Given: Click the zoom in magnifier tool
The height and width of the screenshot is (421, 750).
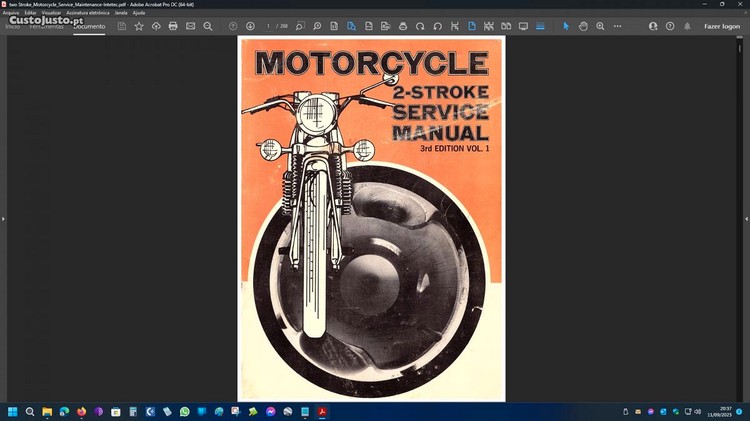Looking at the screenshot, I should (600, 26).
